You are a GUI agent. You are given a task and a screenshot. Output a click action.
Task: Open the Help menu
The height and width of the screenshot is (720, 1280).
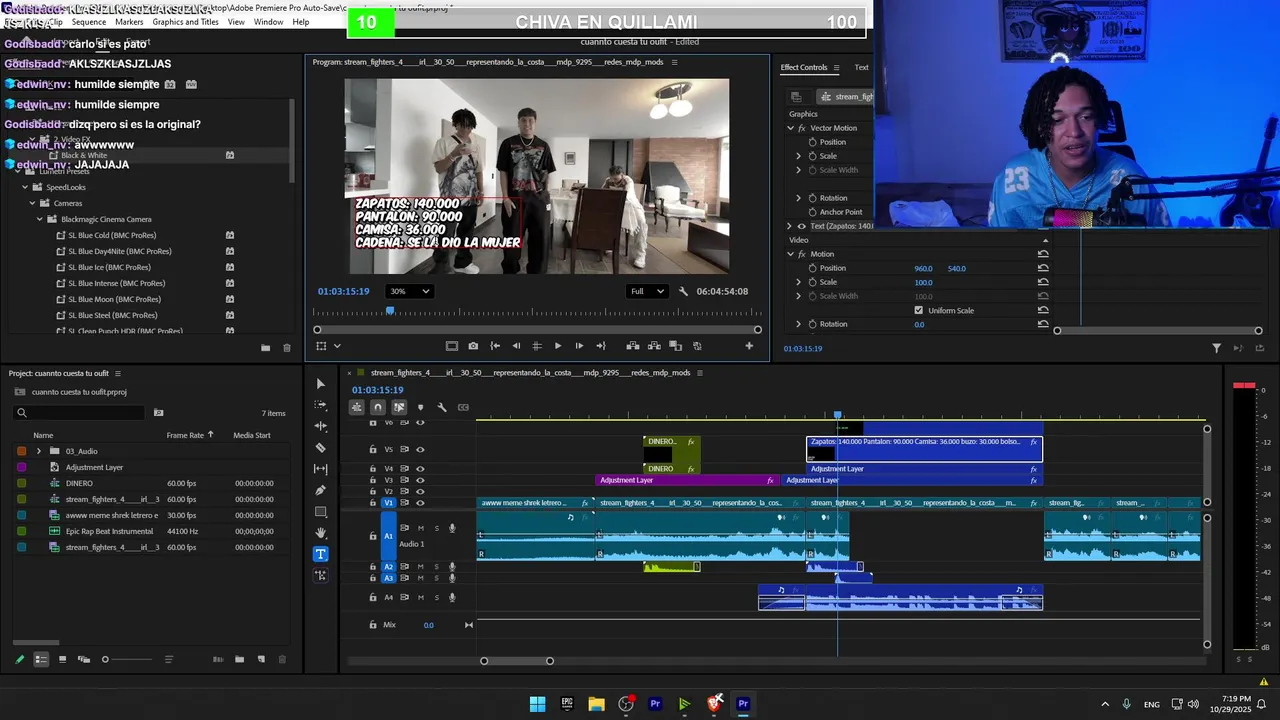[300, 22]
